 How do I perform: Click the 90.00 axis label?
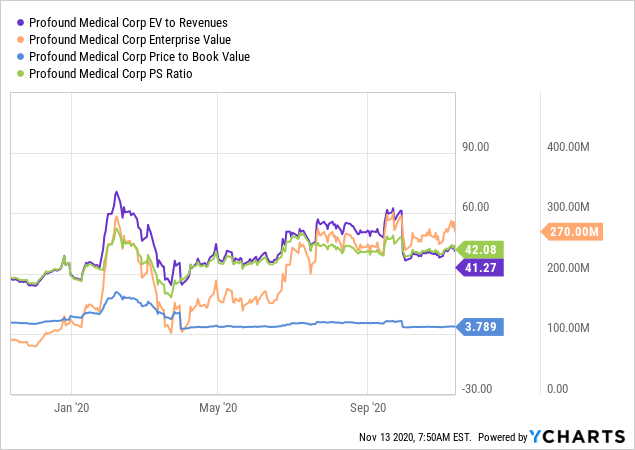tap(476, 147)
